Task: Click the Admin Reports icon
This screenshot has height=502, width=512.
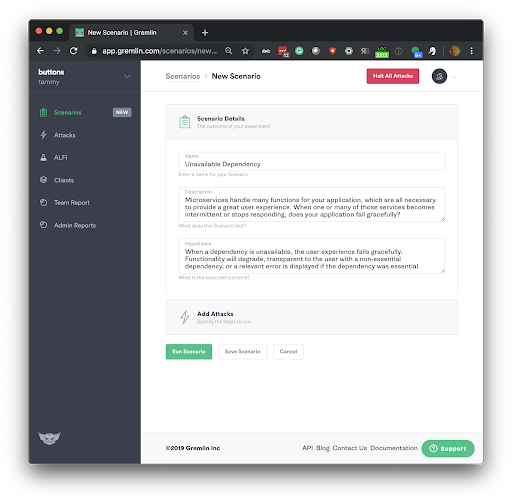Action: pyautogui.click(x=43, y=225)
